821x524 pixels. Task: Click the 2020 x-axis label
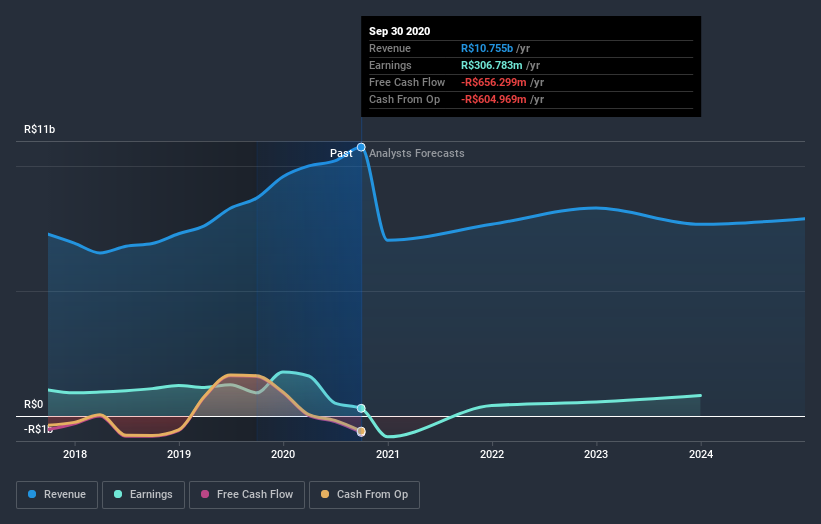tap(283, 454)
